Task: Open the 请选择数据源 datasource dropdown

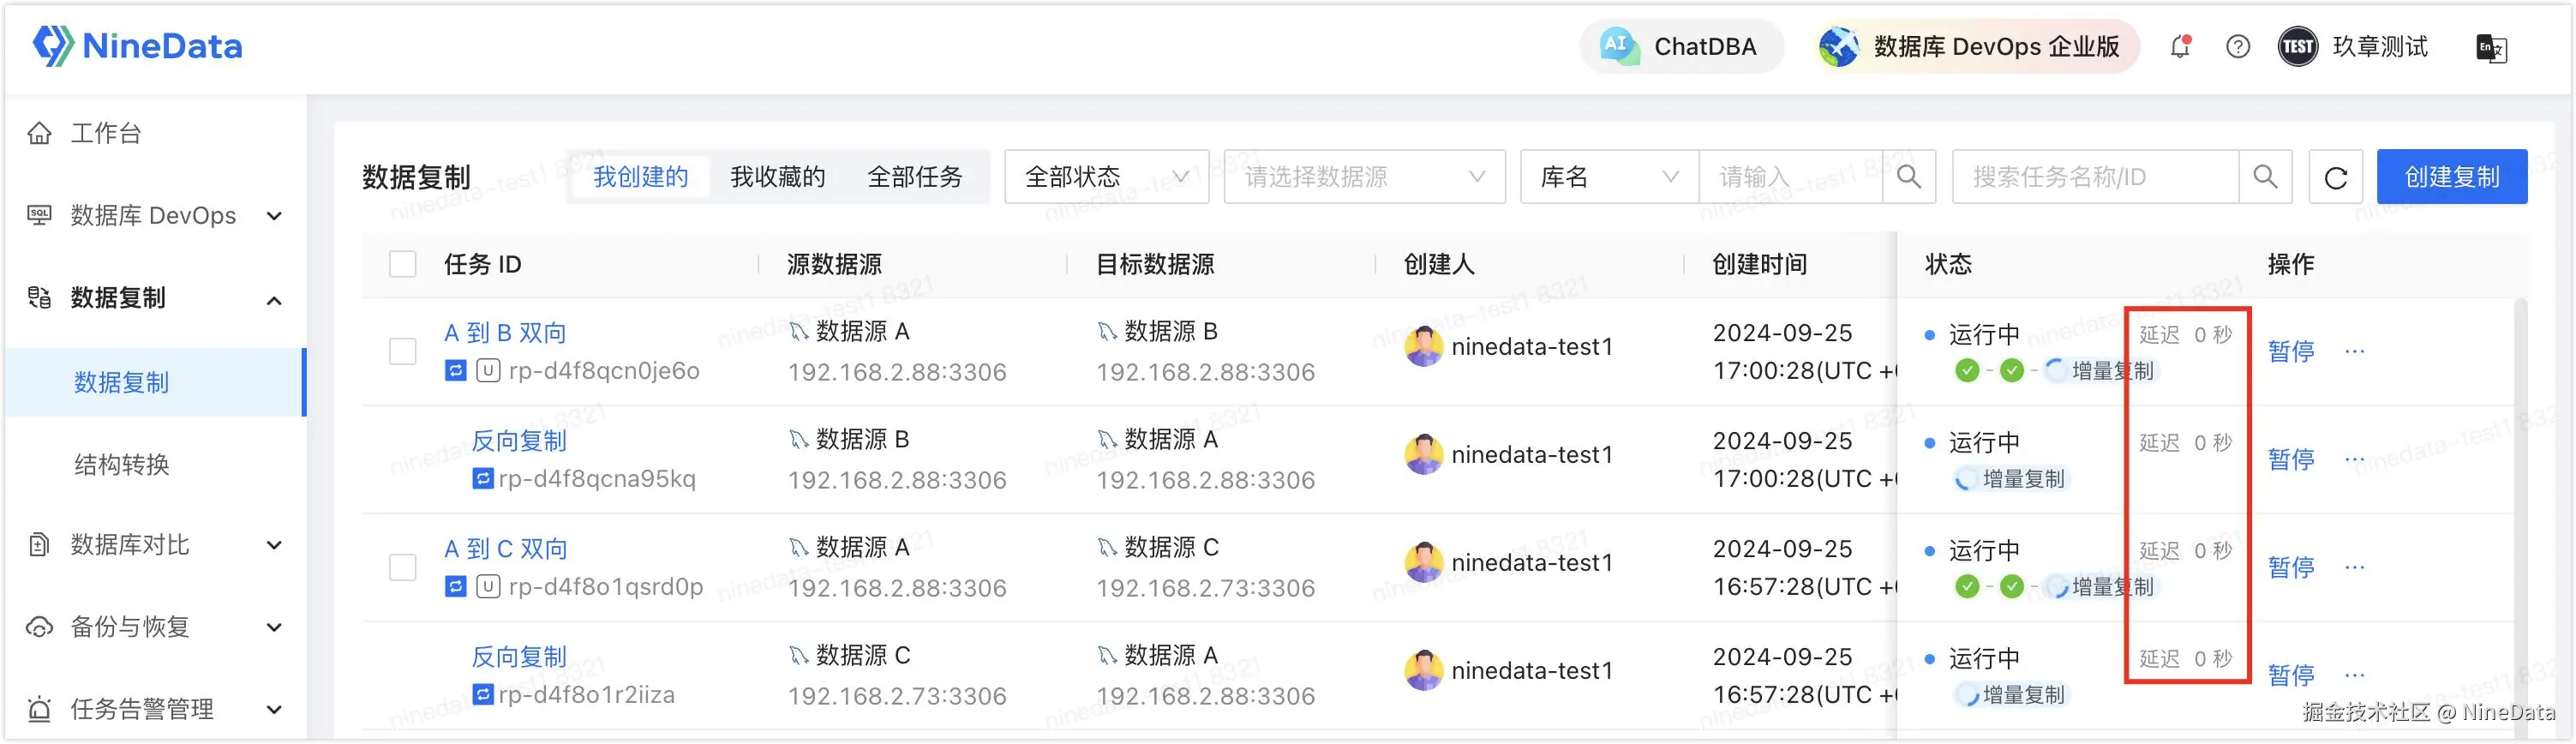Action: coord(1363,177)
